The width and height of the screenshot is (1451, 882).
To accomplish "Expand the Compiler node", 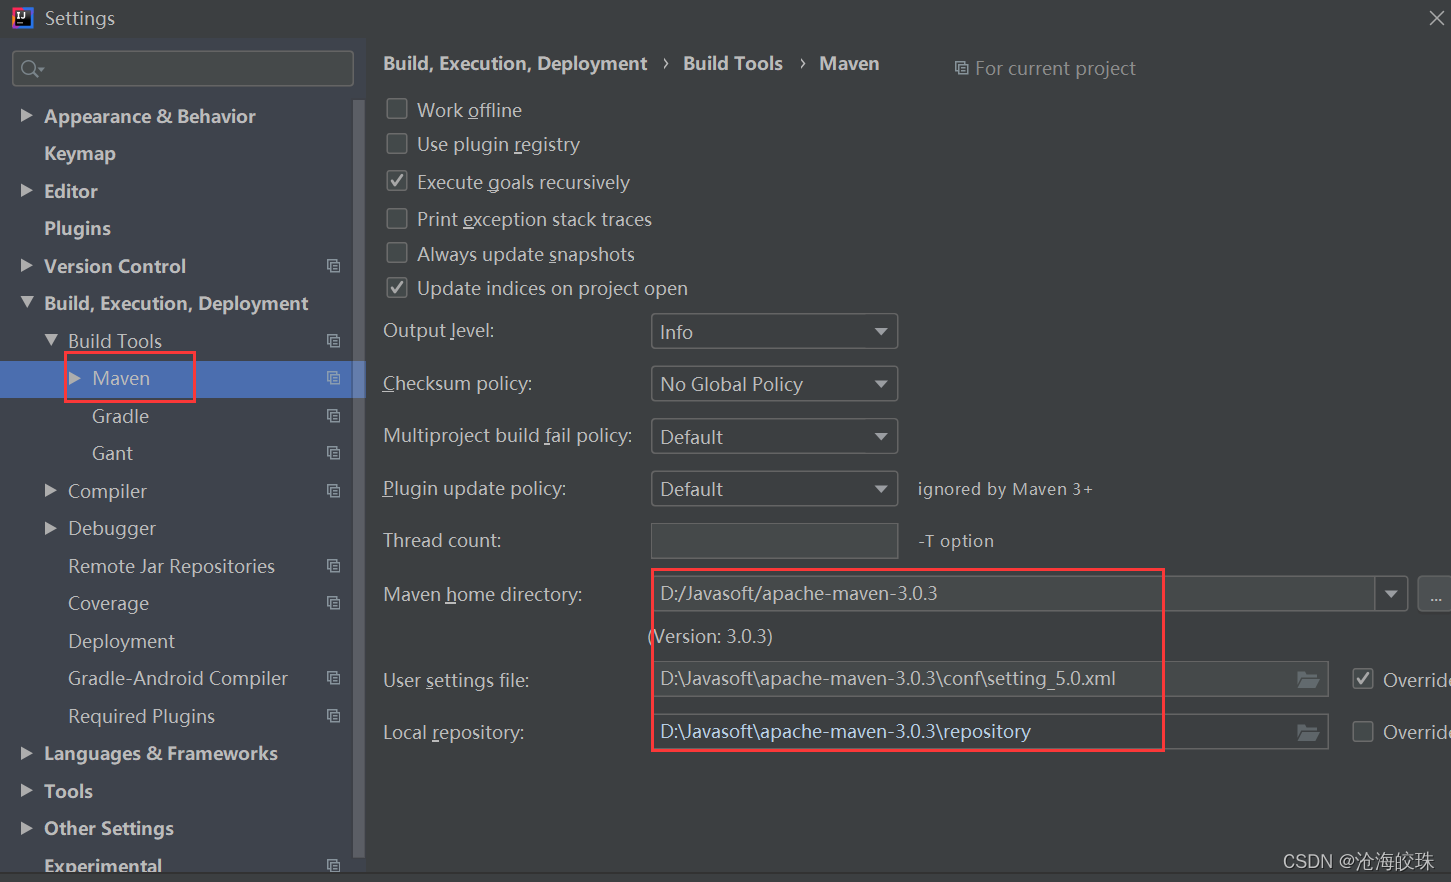I will [x=51, y=491].
